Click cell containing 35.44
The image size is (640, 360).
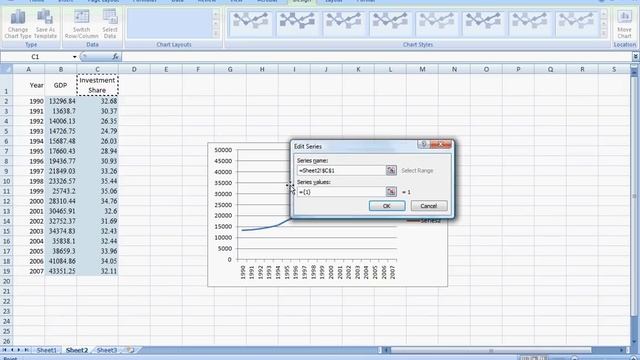97,181
